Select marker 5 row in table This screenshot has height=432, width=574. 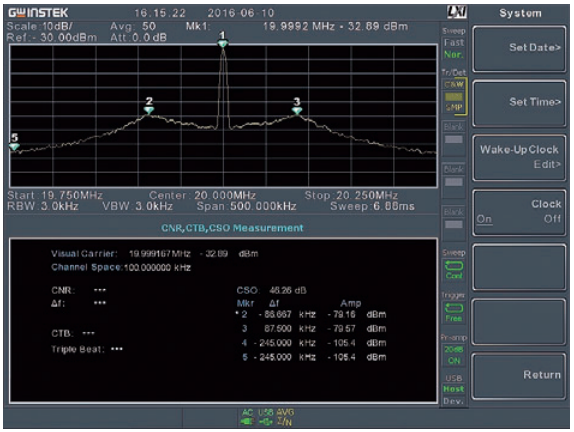[x=313, y=357]
